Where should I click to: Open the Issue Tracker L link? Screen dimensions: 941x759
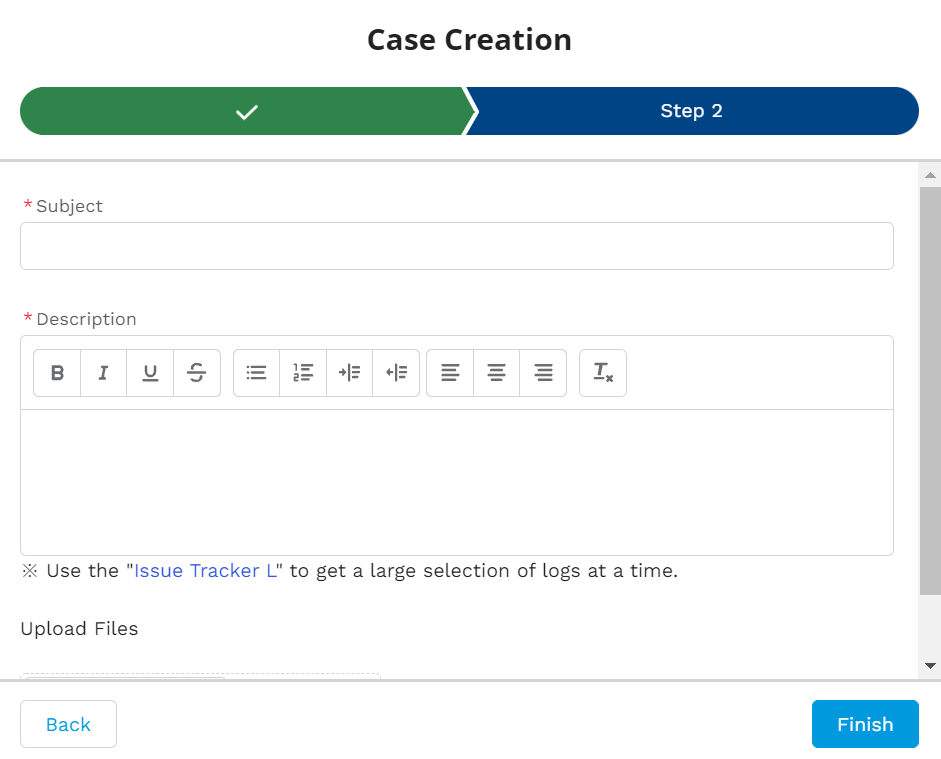tap(205, 572)
